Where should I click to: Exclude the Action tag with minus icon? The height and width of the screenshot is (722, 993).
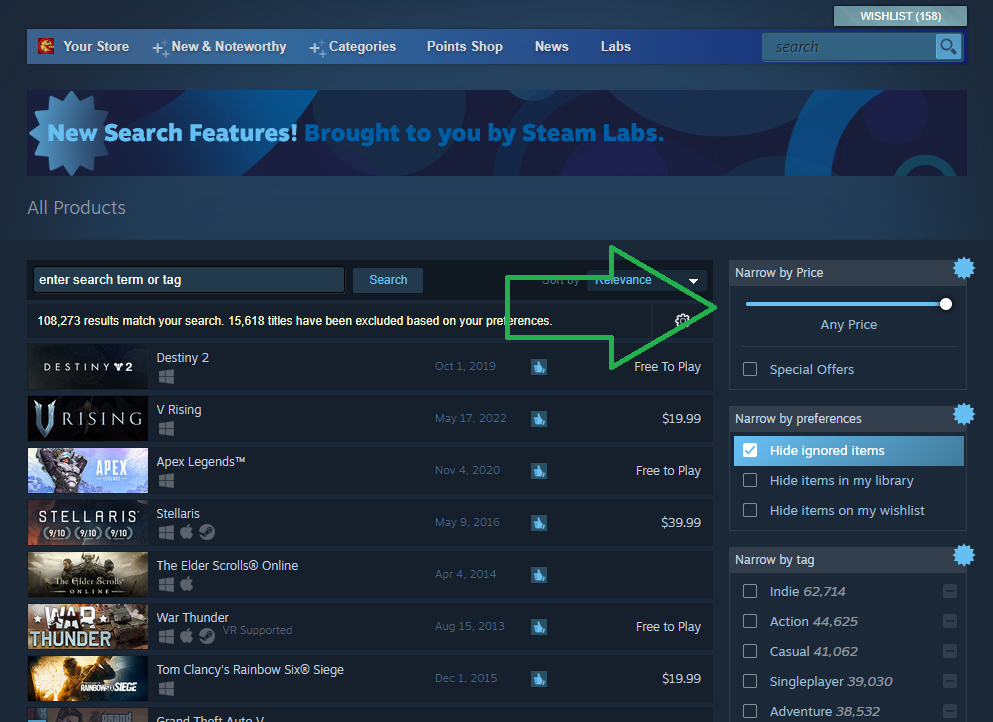point(949,621)
